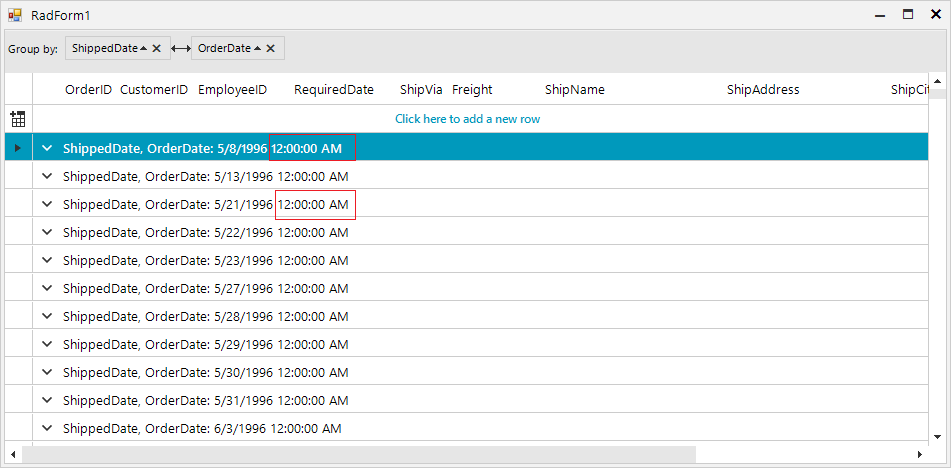
Task: Select the 5/13/1996 group row text
Action: click(206, 176)
